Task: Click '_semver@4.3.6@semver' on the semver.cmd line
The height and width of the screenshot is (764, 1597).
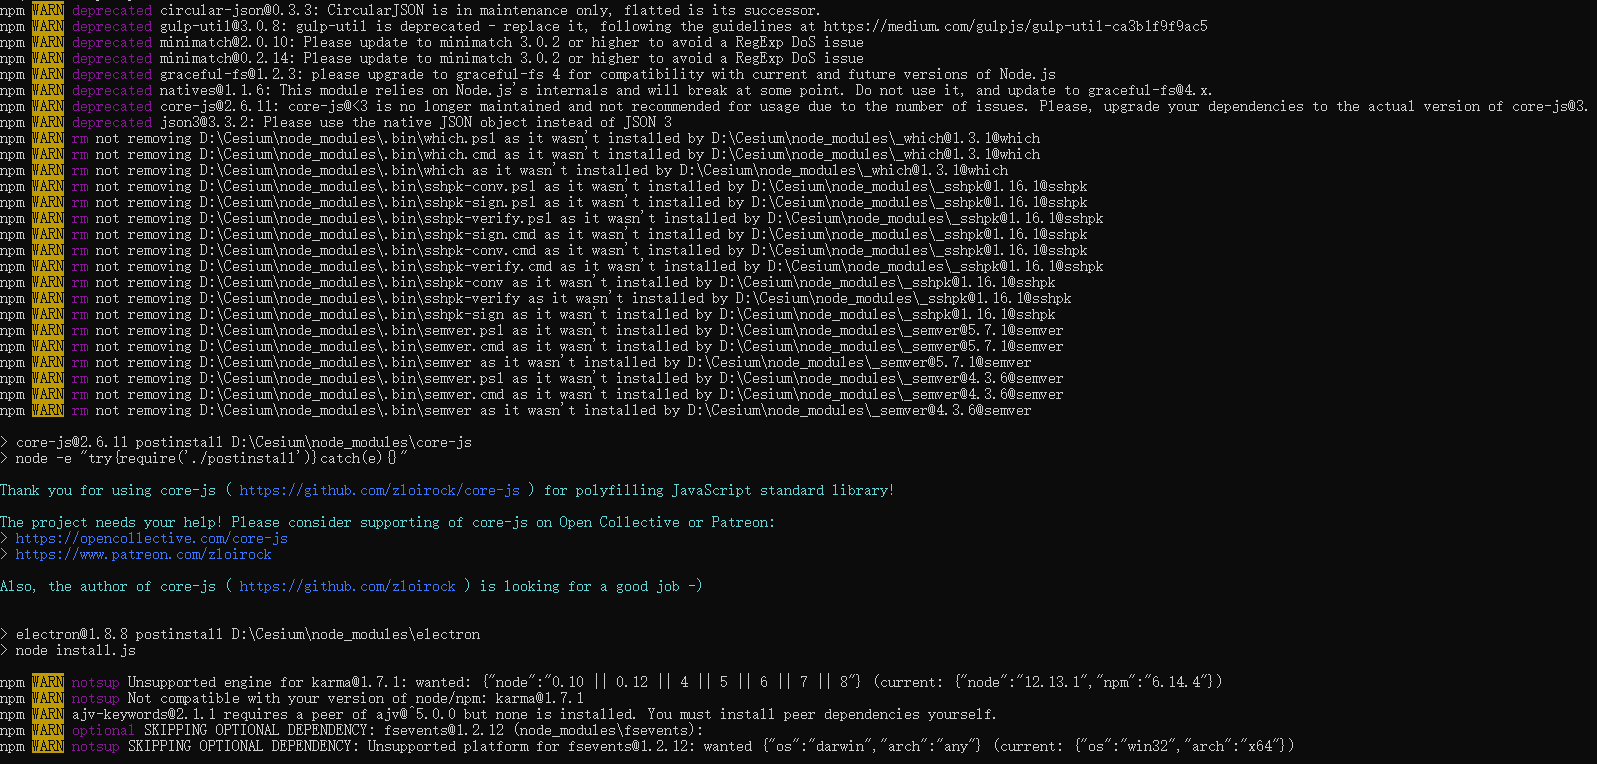Action: coord(983,394)
